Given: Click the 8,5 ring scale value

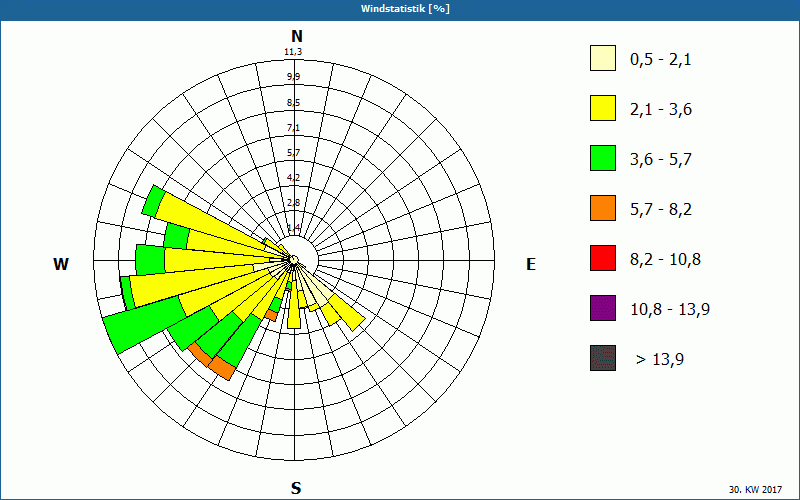Looking at the screenshot, I should 293,103.
